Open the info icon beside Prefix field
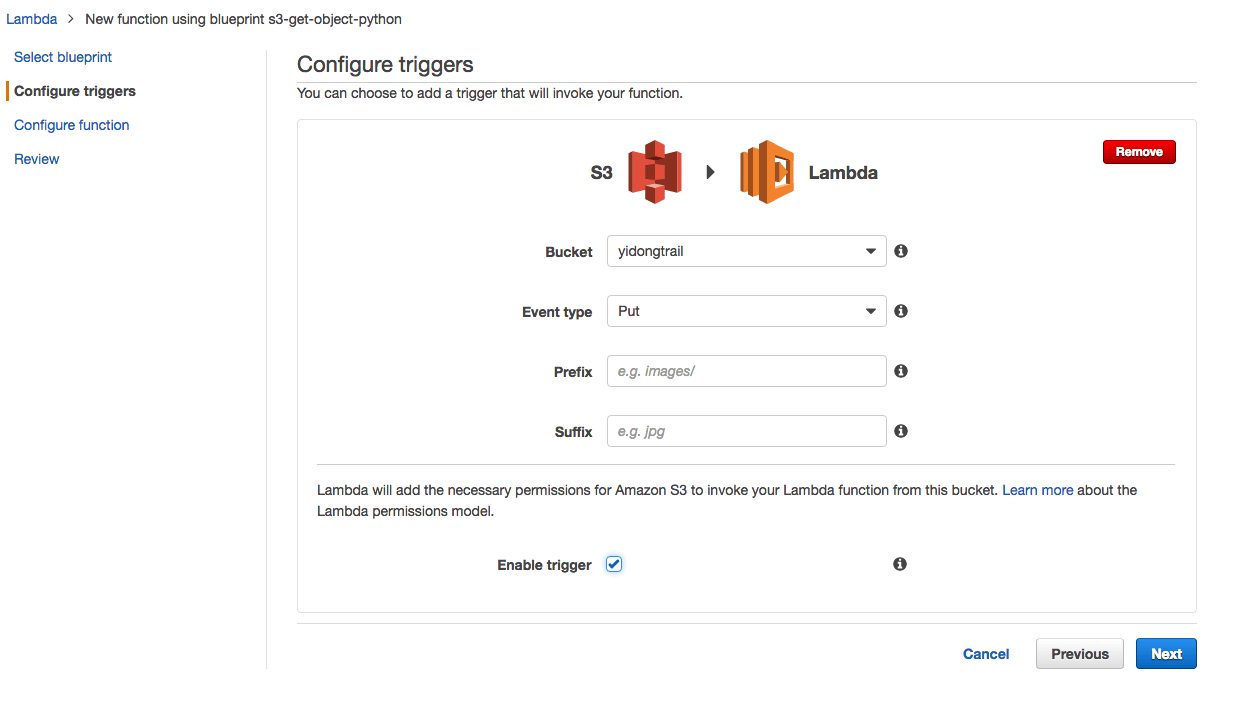This screenshot has height=718, width=1249. [x=901, y=371]
